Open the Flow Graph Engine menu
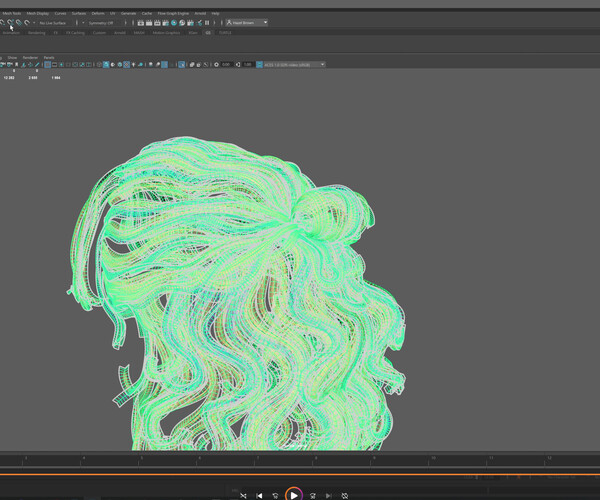The image size is (600, 500). (x=171, y=13)
